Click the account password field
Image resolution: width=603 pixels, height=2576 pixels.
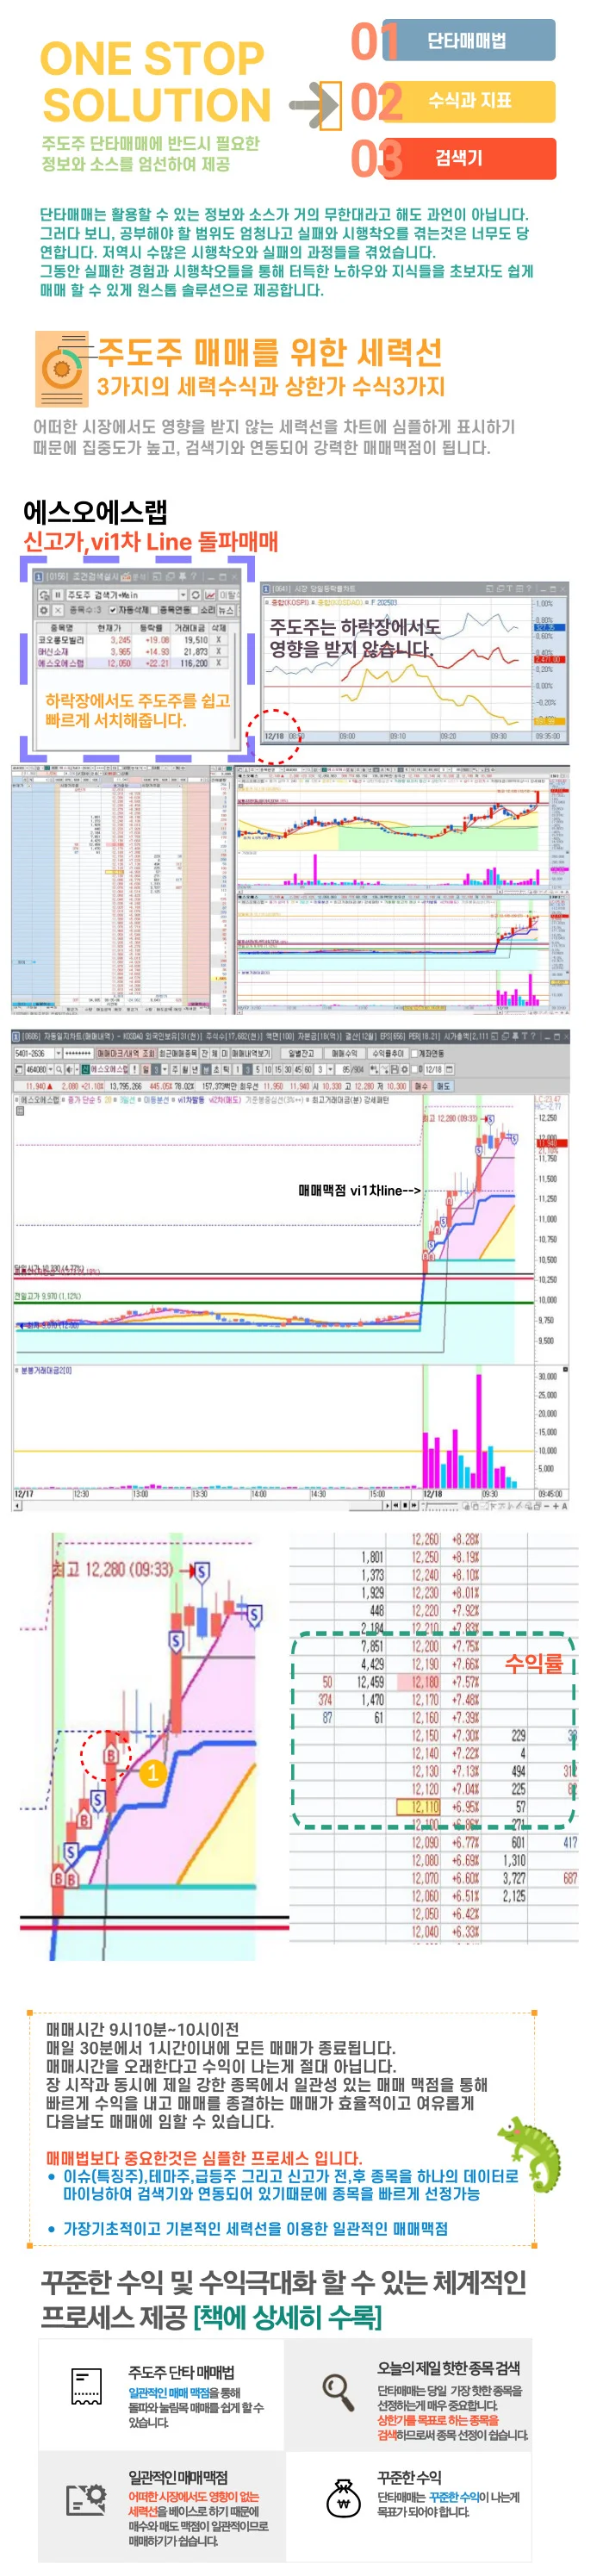point(79,1054)
